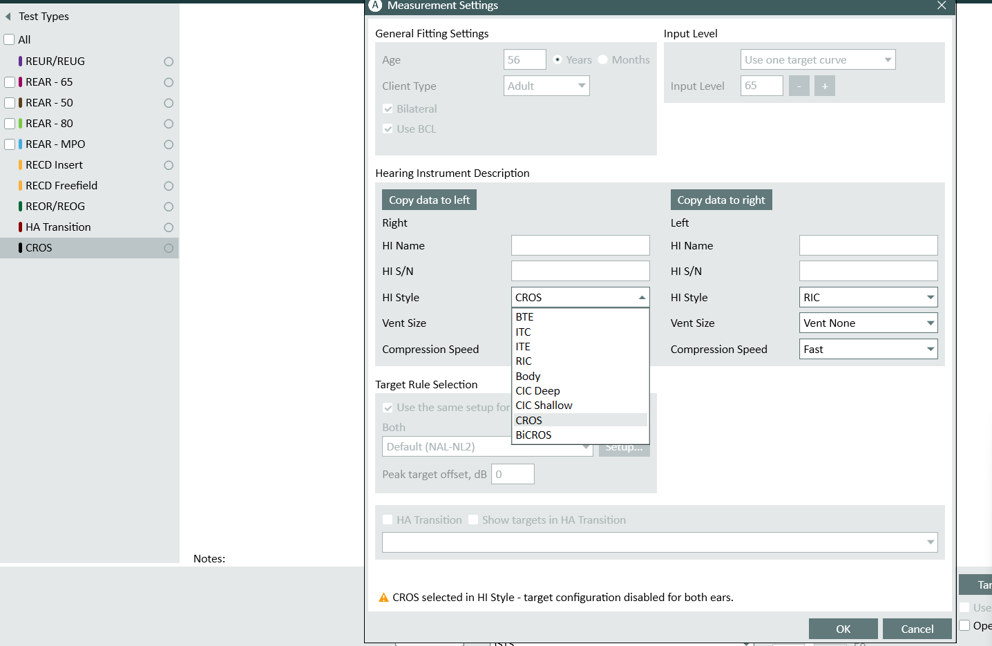Select the Years radio button
The width and height of the screenshot is (992, 646).
point(557,59)
